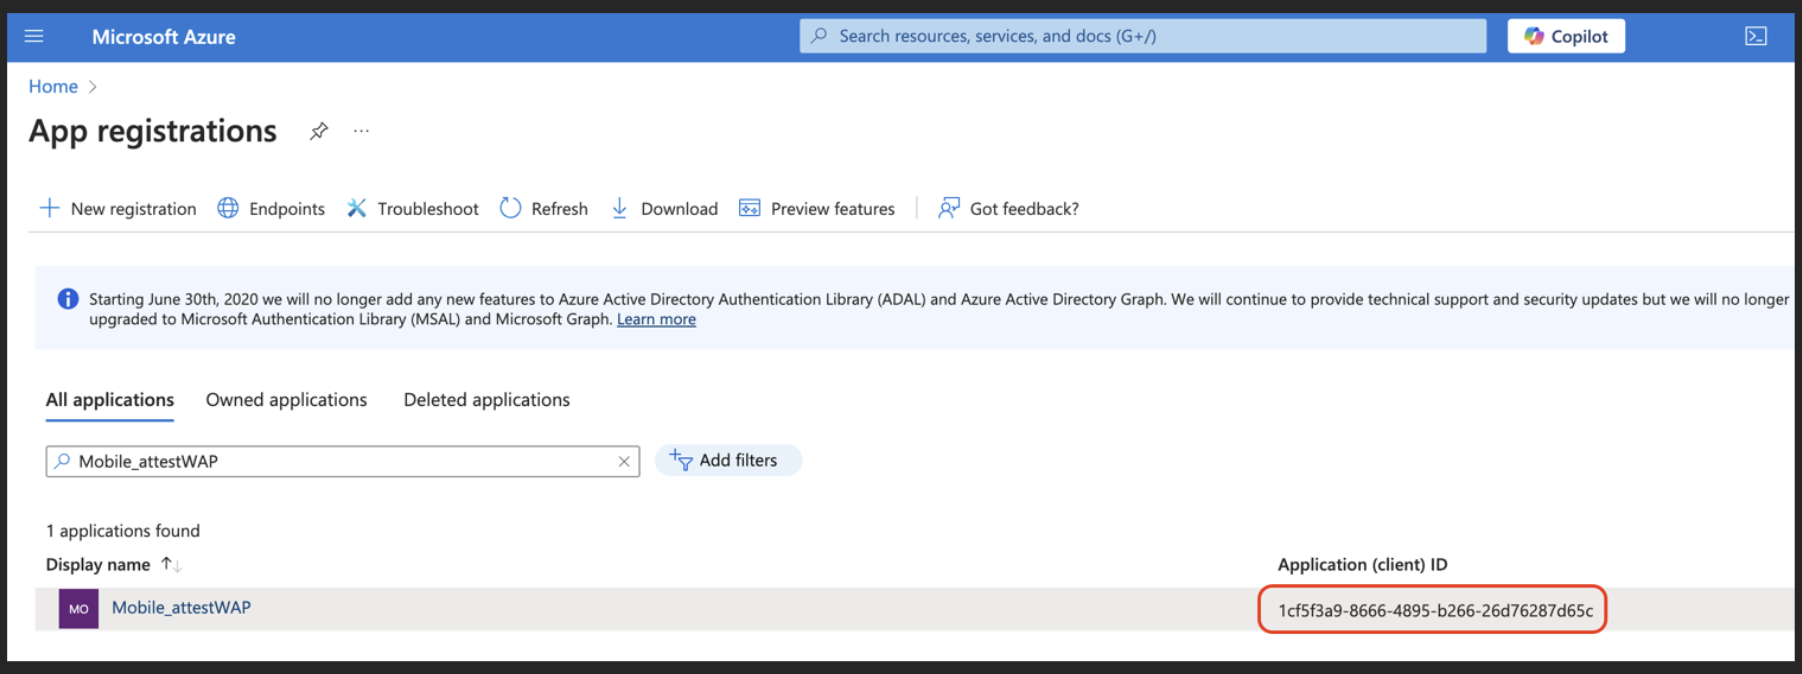The width and height of the screenshot is (1802, 674).
Task: Click the Azure search resources box
Action: (1142, 37)
